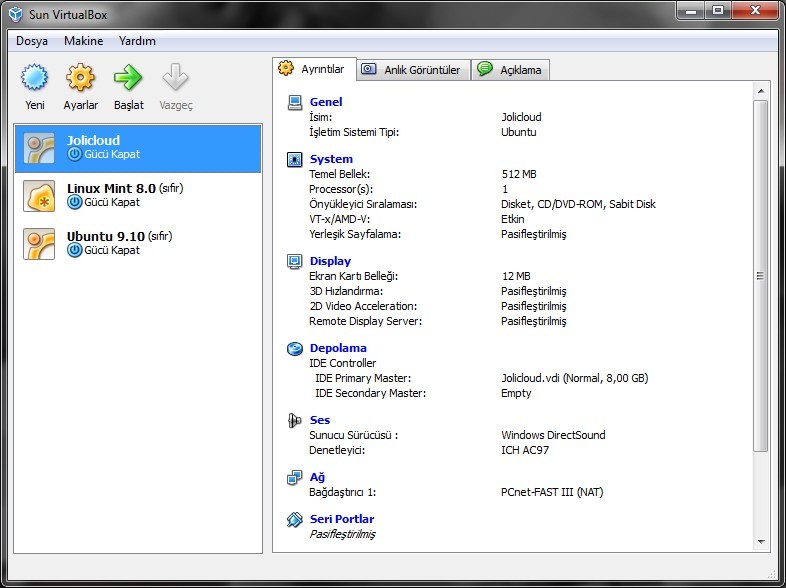Switch to Ayrıntılar tab label

323,69
